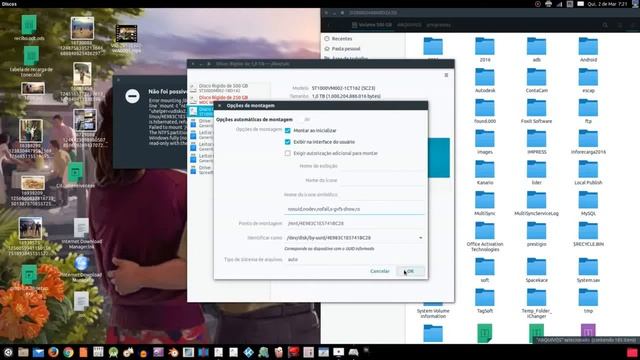640x360 pixels.
Task: Open the Office Activation Technologies folder
Action: click(x=485, y=237)
